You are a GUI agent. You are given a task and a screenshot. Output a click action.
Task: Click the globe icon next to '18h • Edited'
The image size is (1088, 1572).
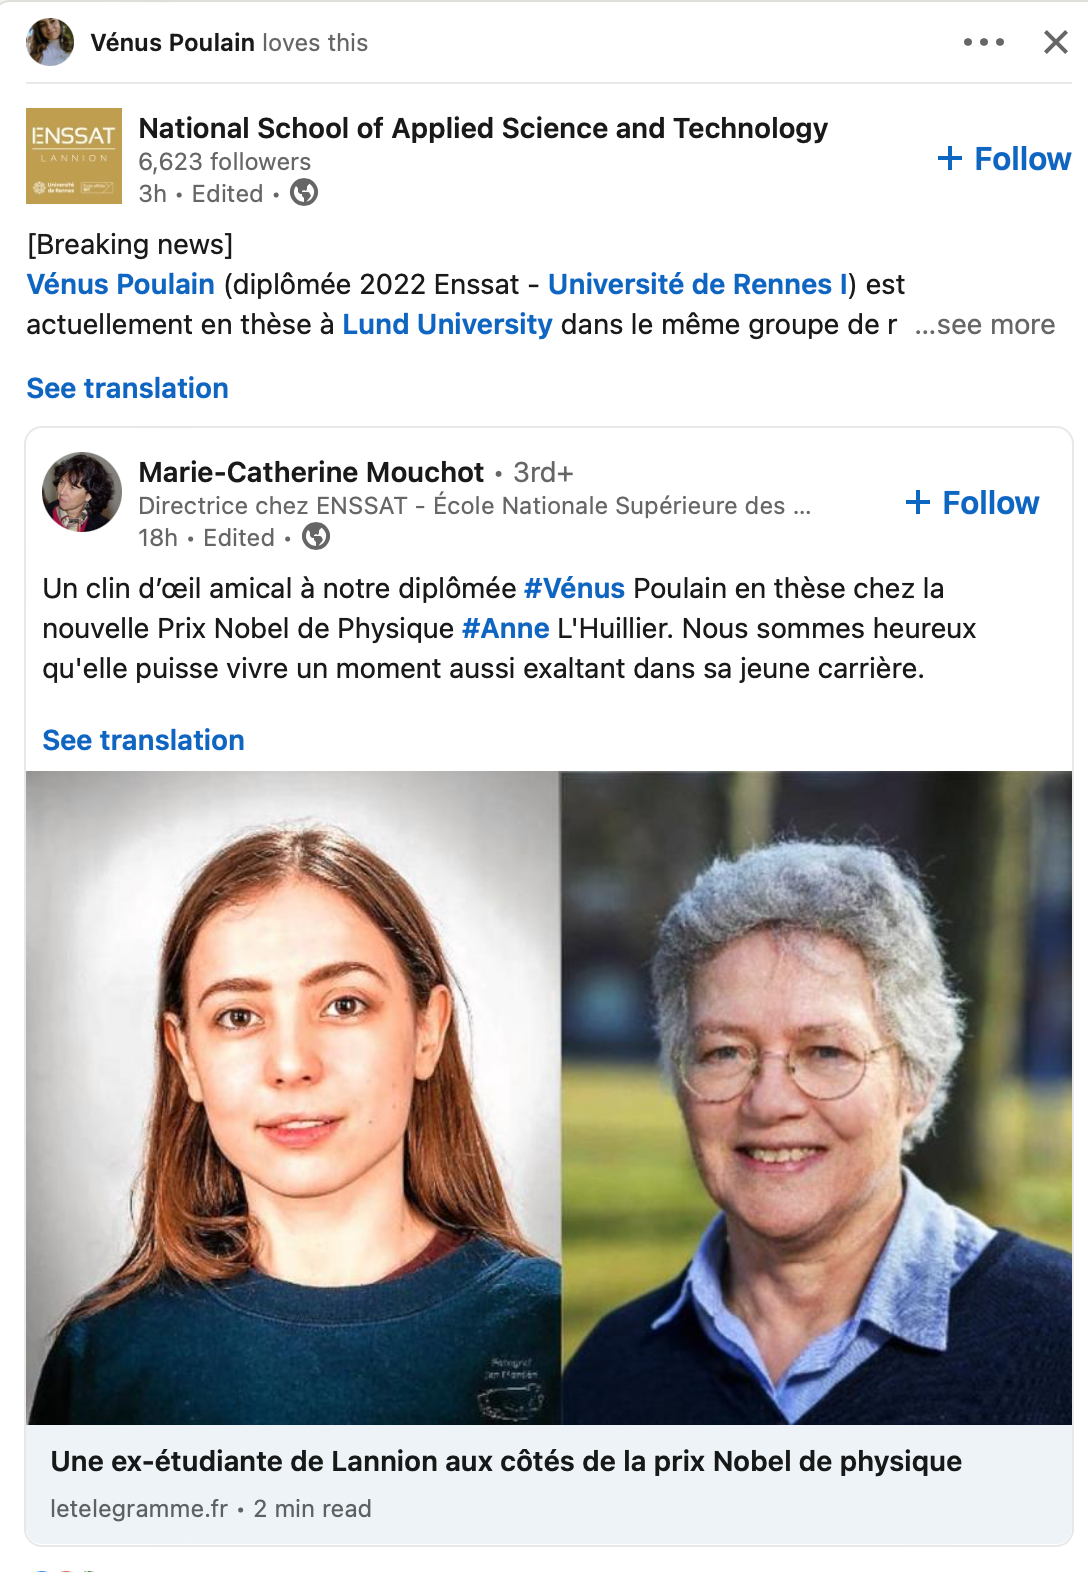(316, 537)
